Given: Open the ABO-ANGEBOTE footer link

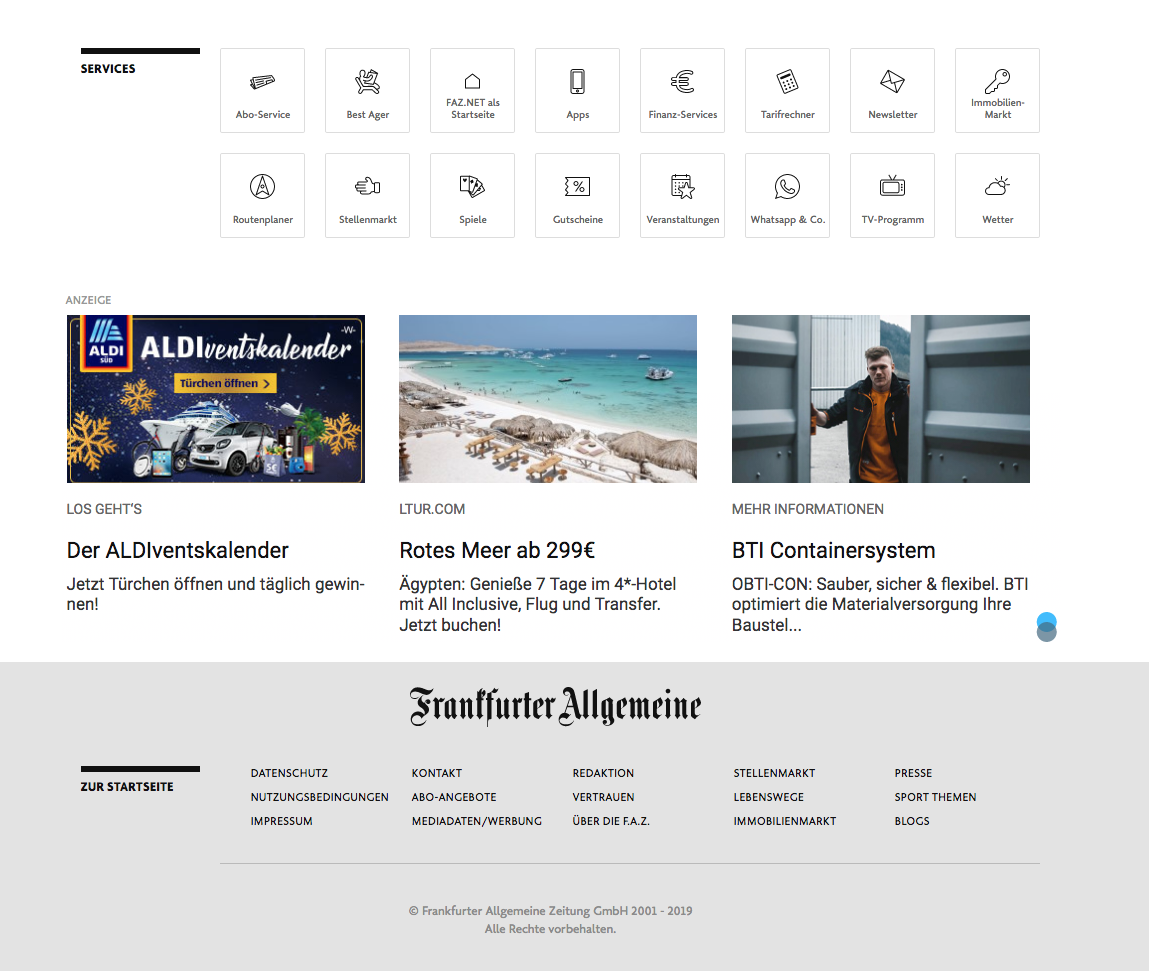Looking at the screenshot, I should point(454,797).
